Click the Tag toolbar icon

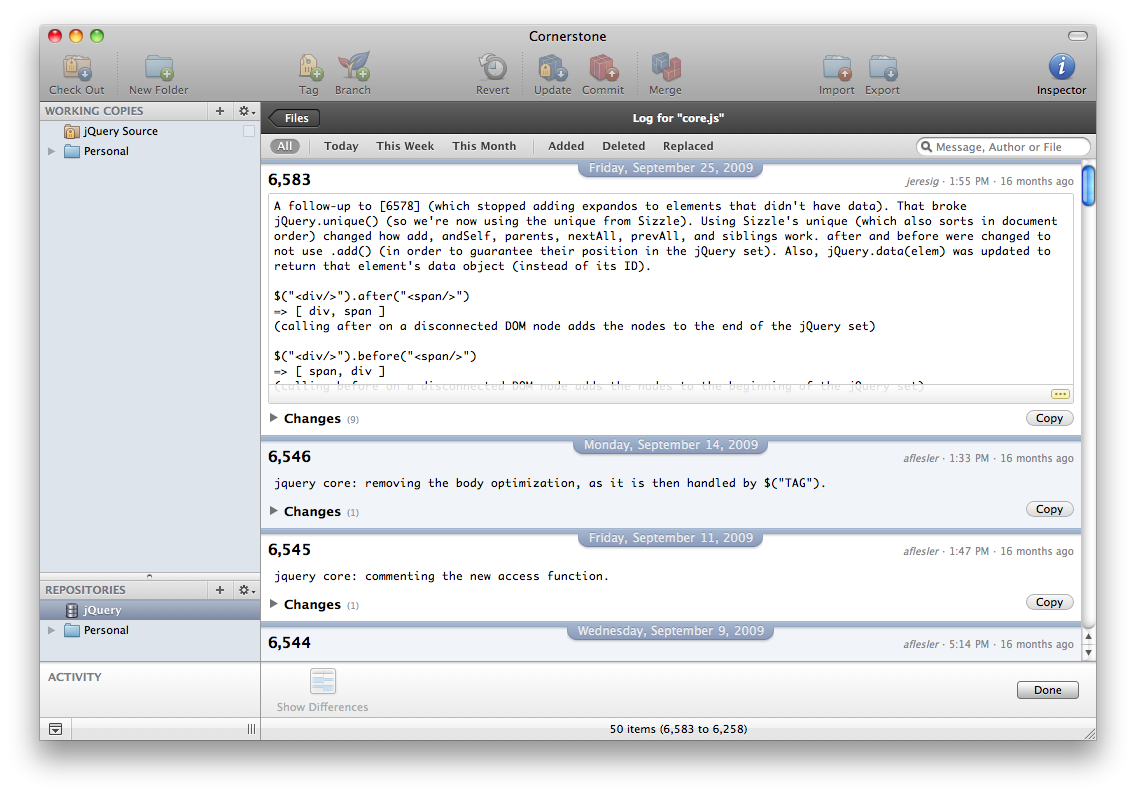(x=309, y=68)
